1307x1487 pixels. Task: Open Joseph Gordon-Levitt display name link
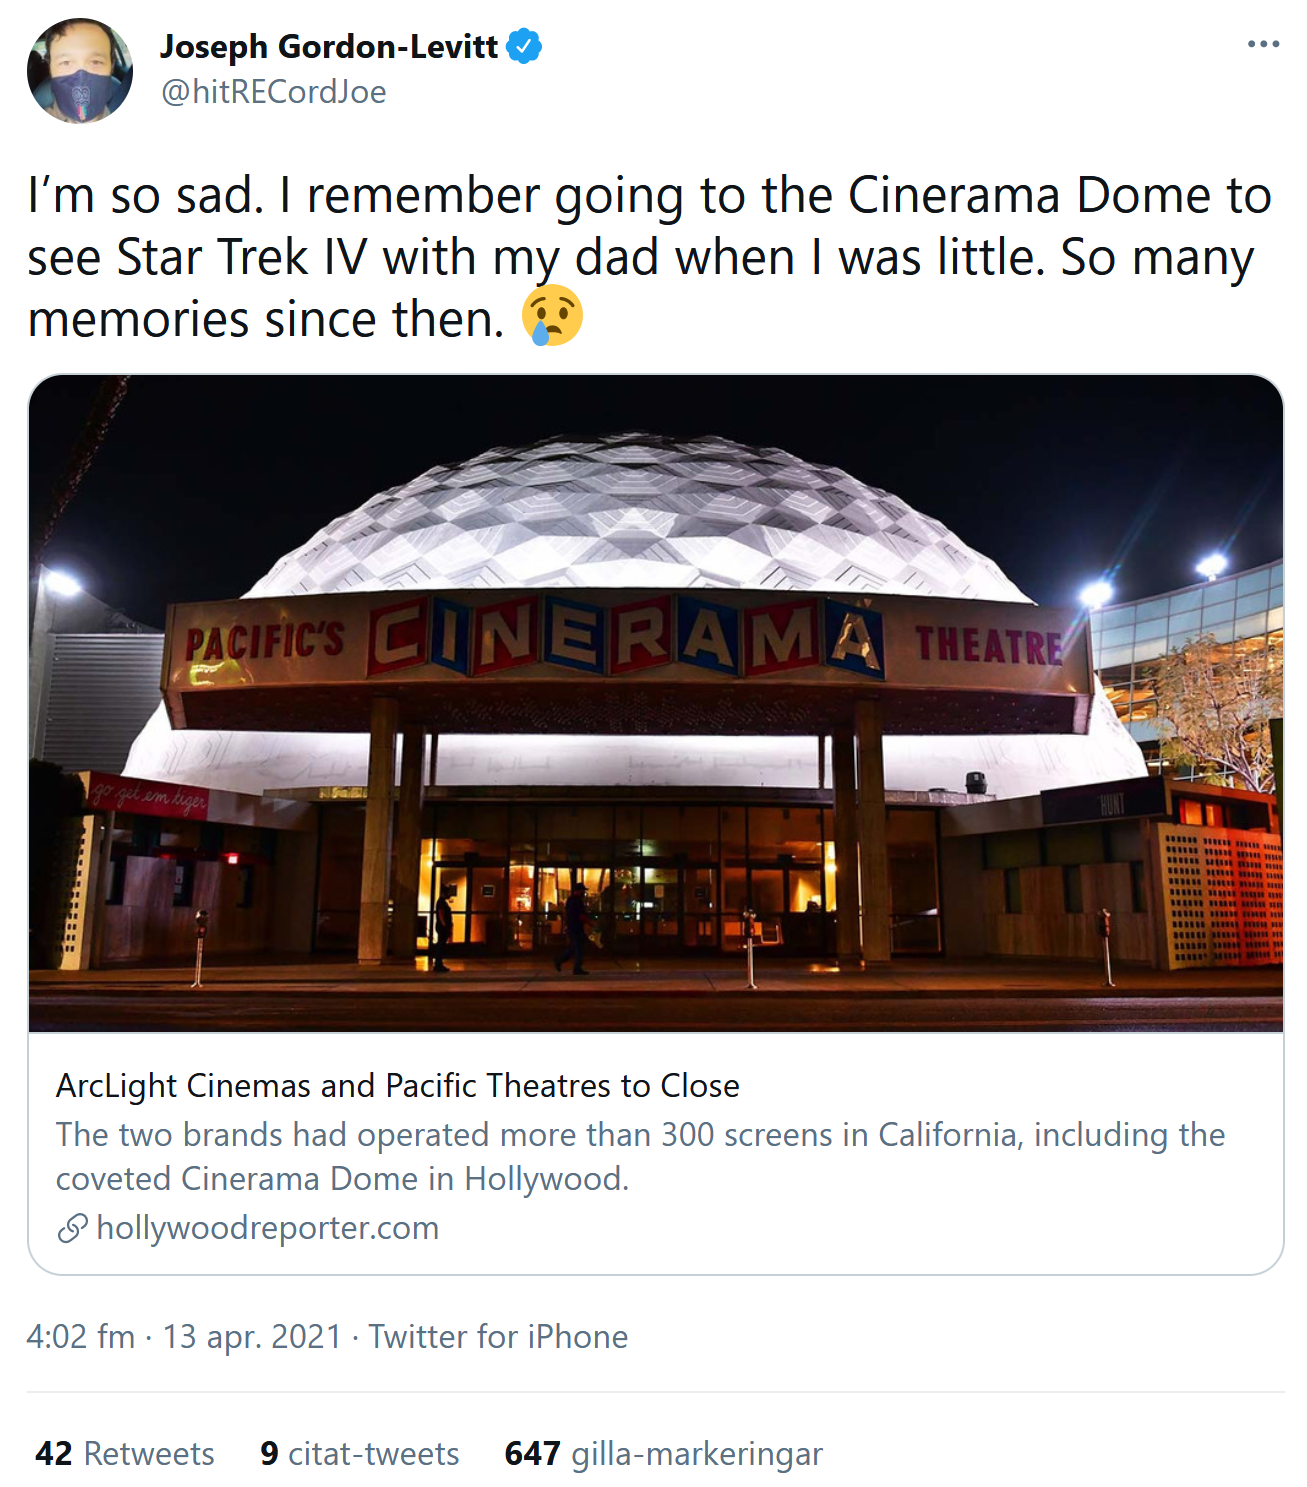[x=328, y=46]
